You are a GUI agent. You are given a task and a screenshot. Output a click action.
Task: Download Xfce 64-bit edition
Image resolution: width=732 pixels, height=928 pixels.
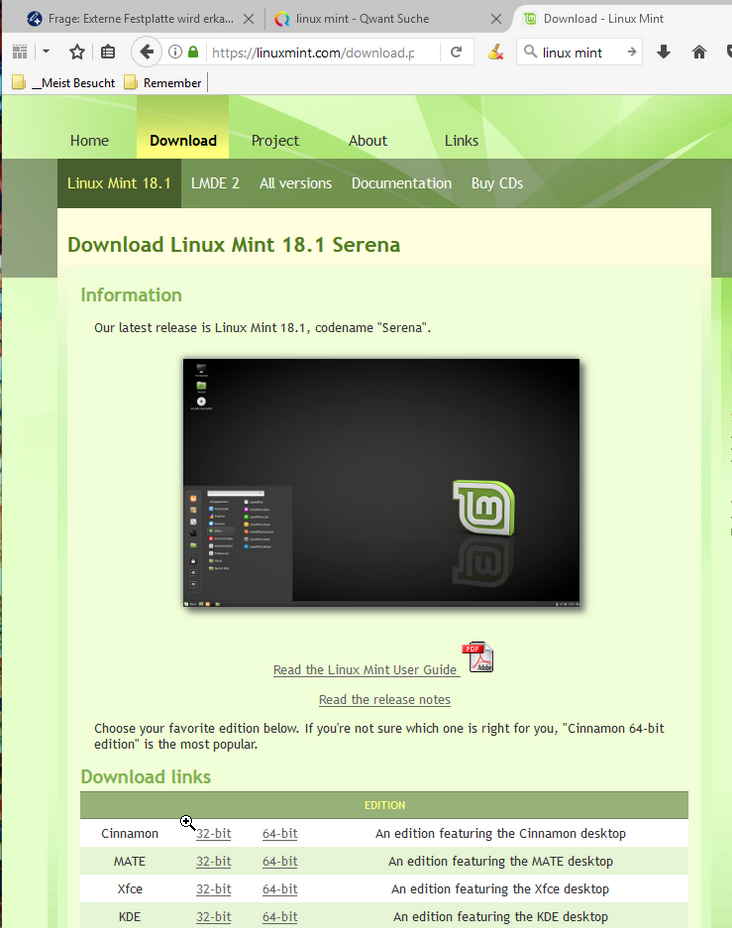(x=280, y=889)
